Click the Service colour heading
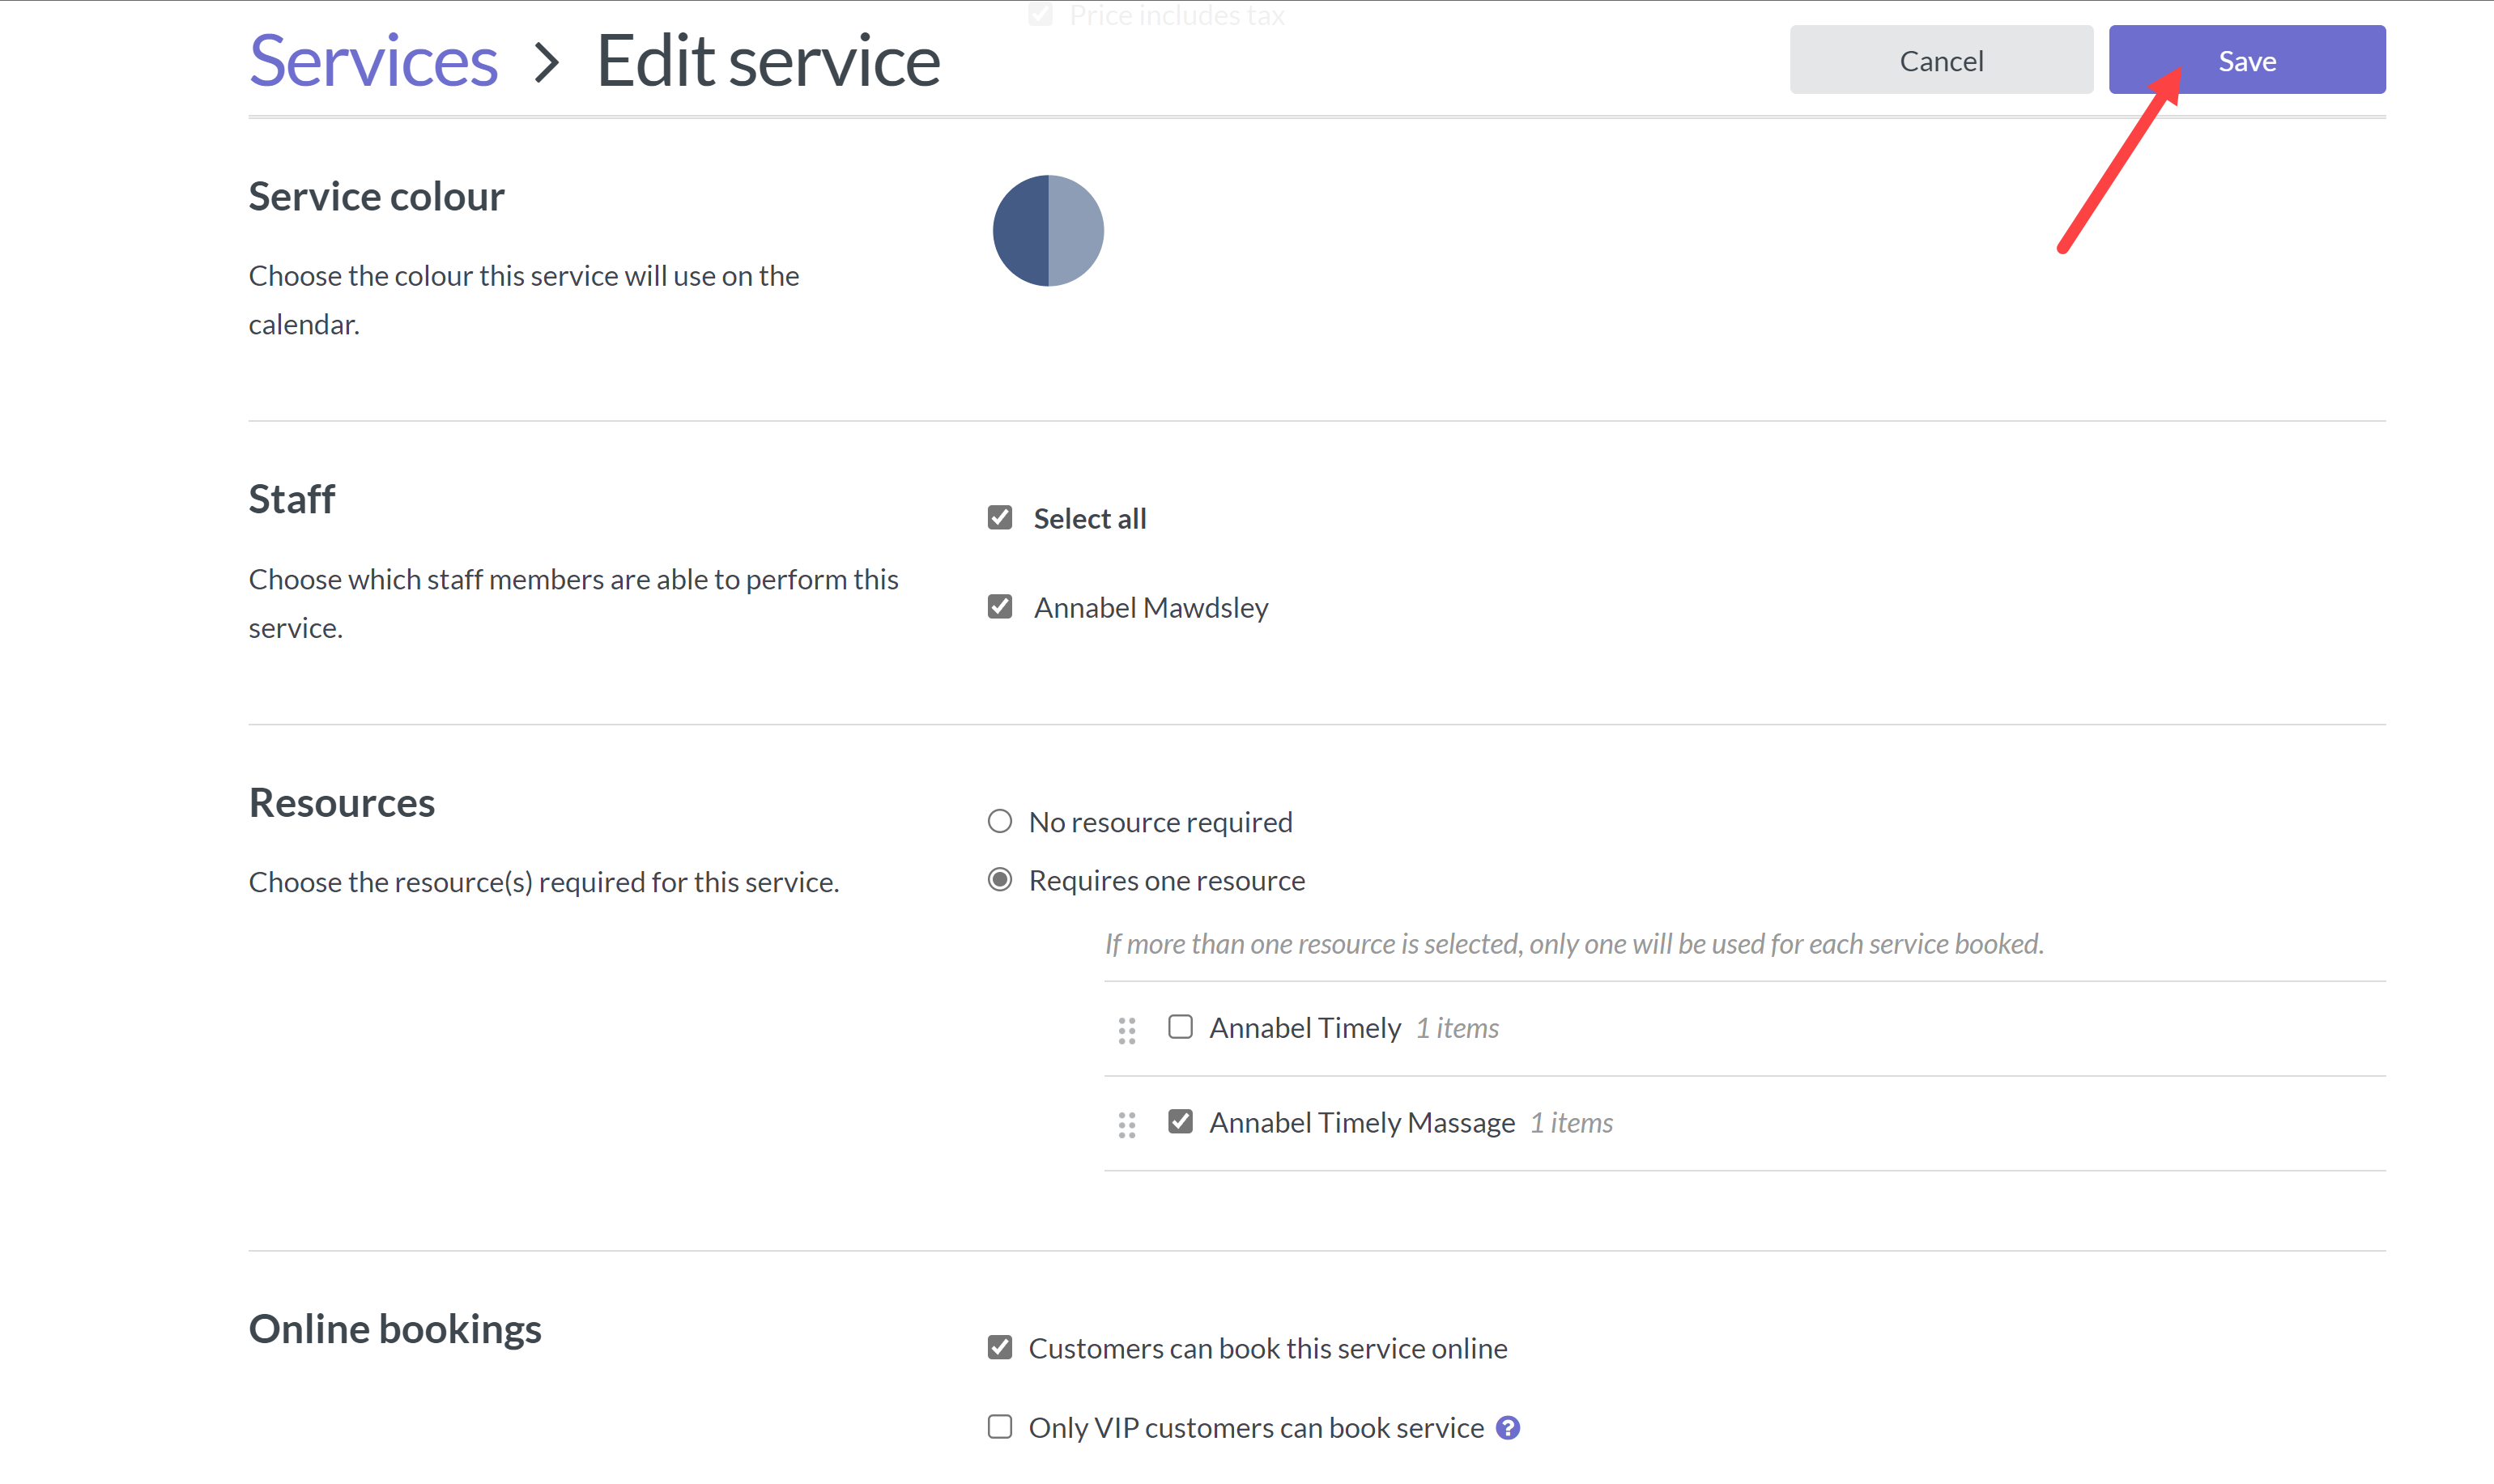Screen dimensions: 2494x1484 point(377,196)
